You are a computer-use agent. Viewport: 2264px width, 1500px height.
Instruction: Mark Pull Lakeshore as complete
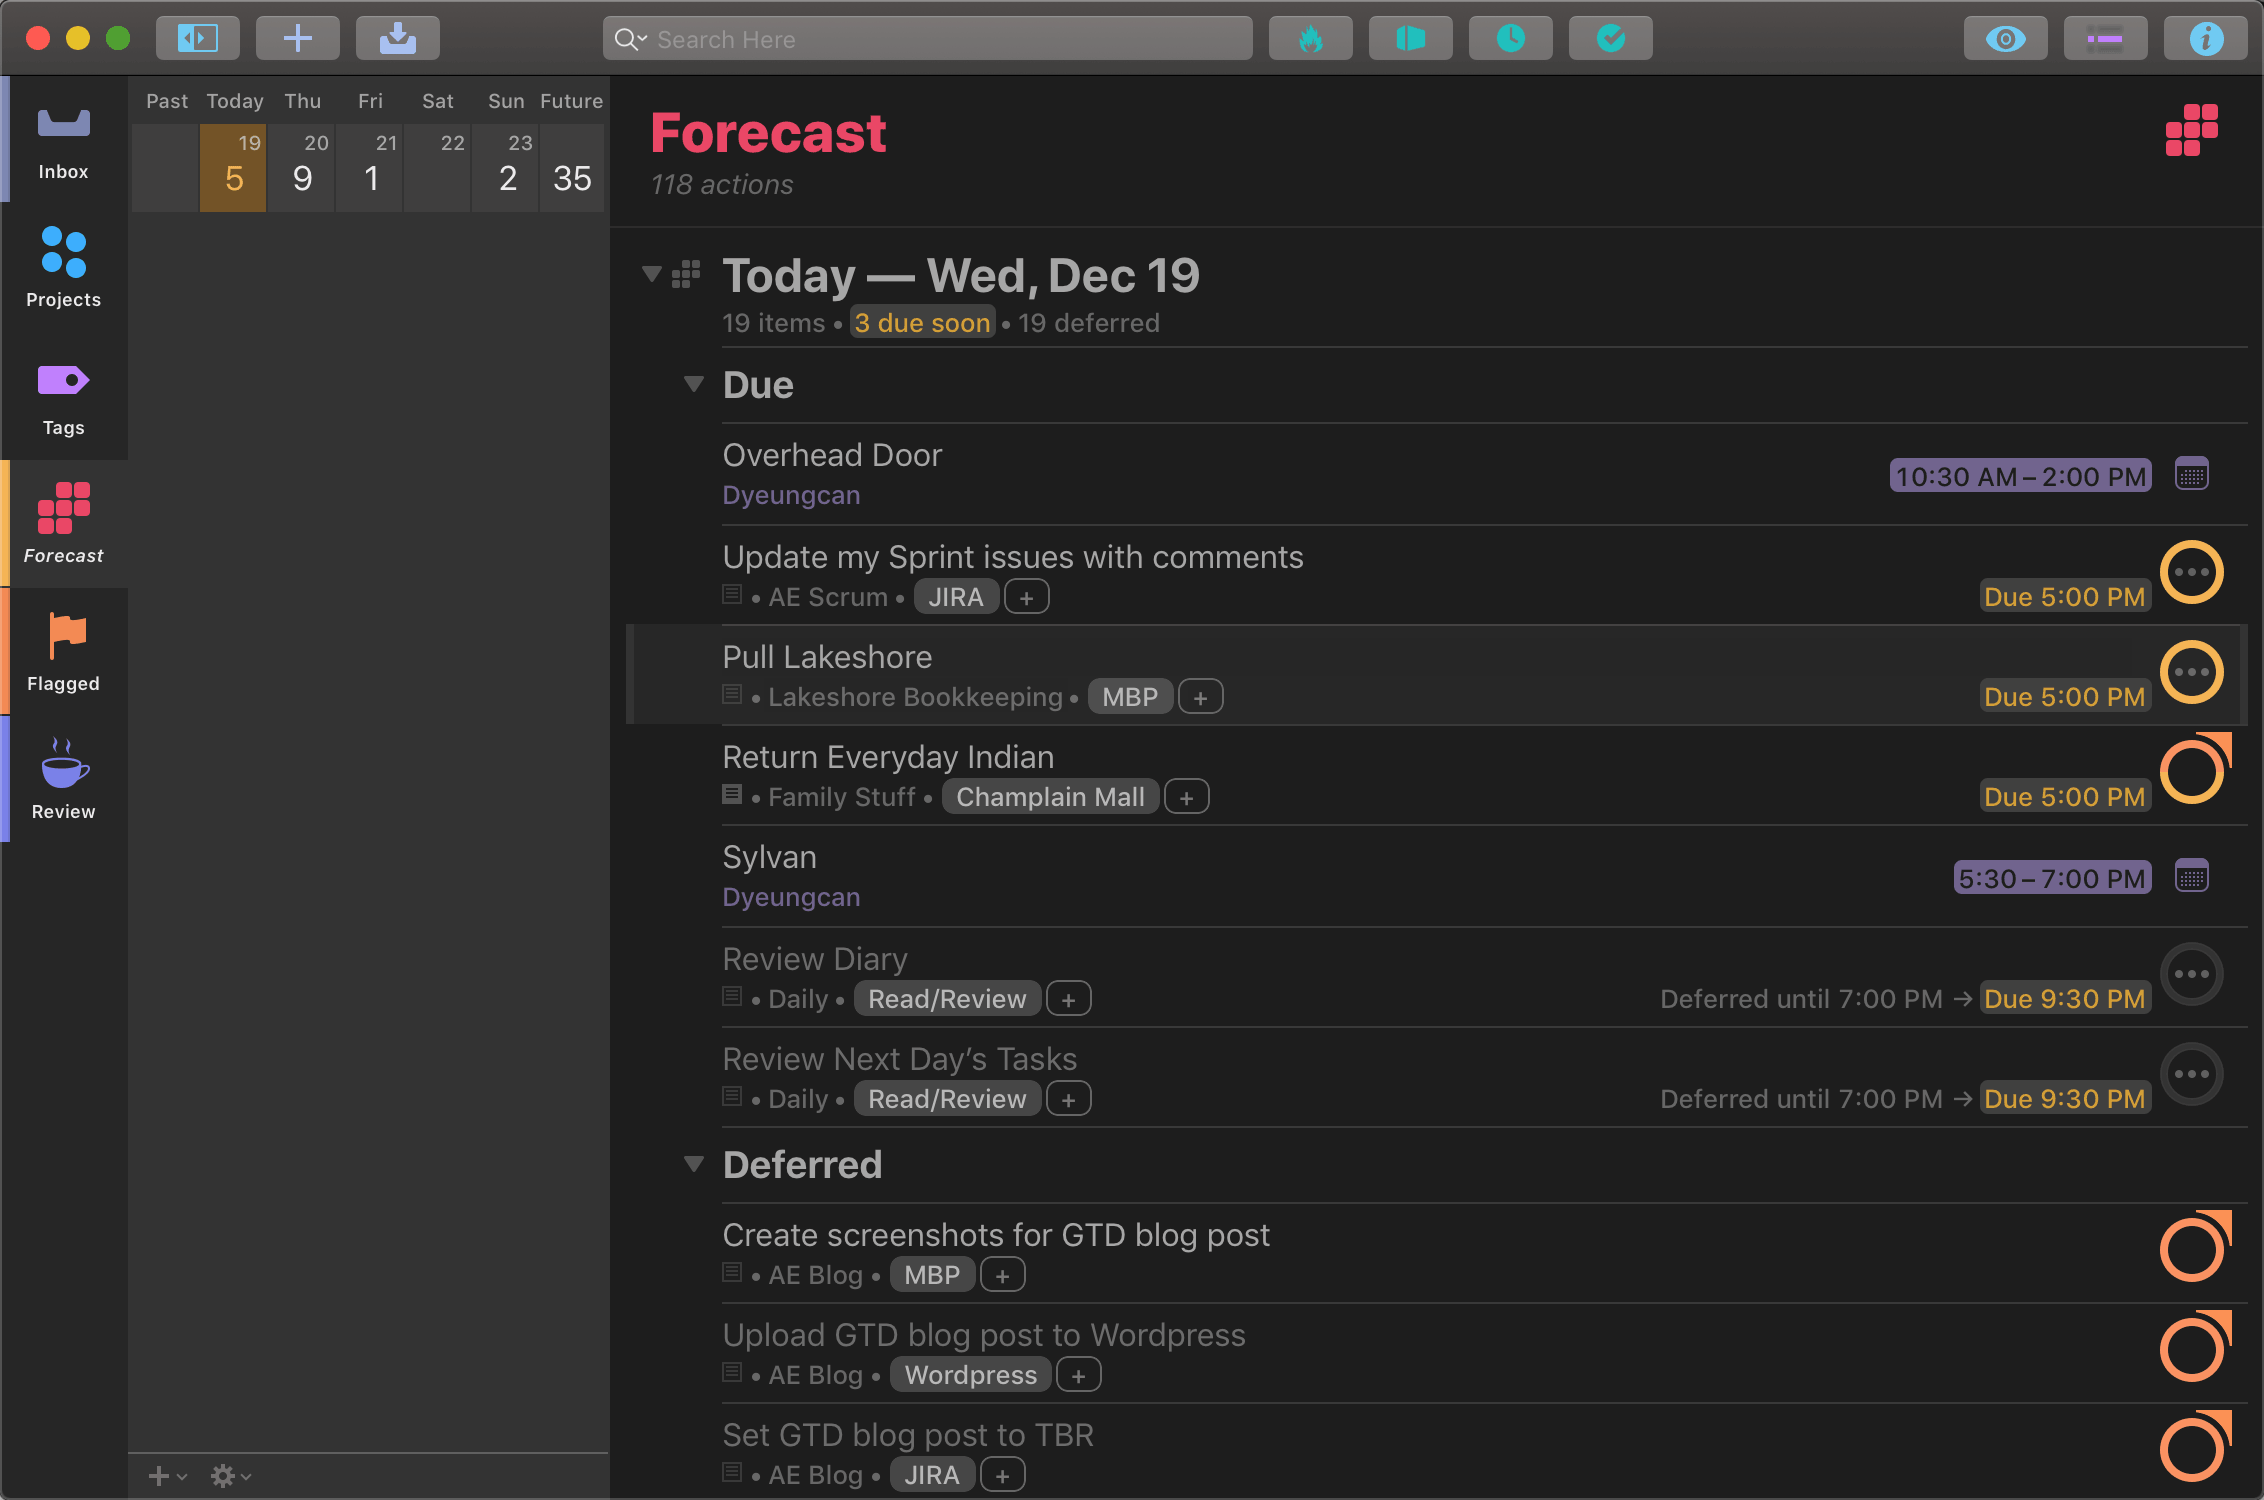2192,672
